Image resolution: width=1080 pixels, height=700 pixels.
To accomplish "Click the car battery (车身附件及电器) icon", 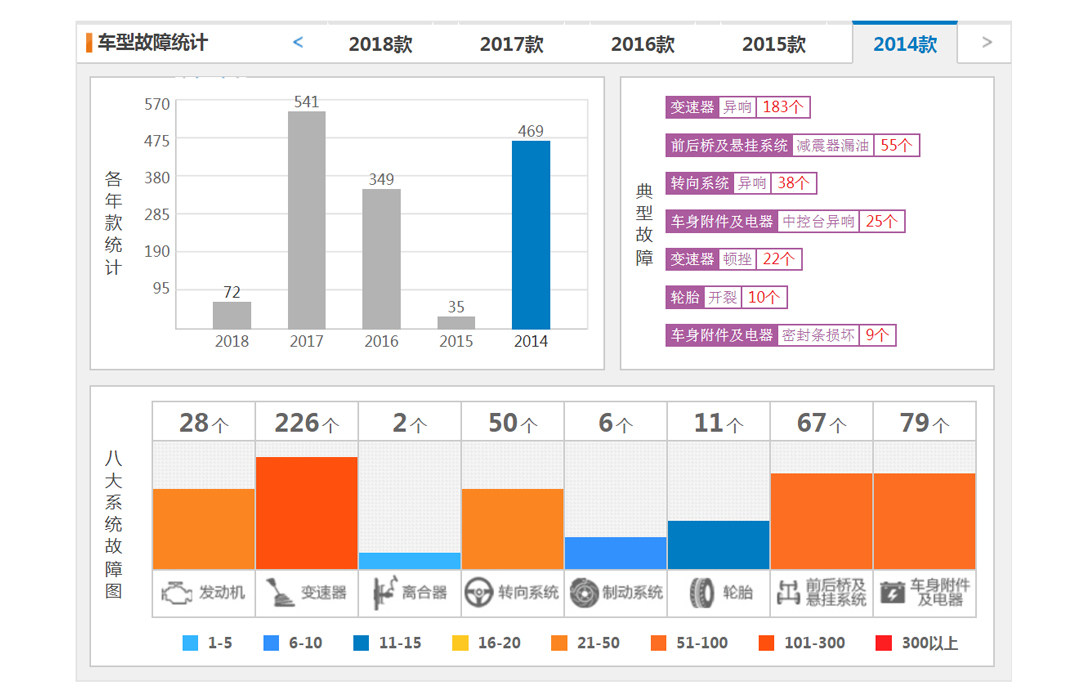I will click(891, 593).
